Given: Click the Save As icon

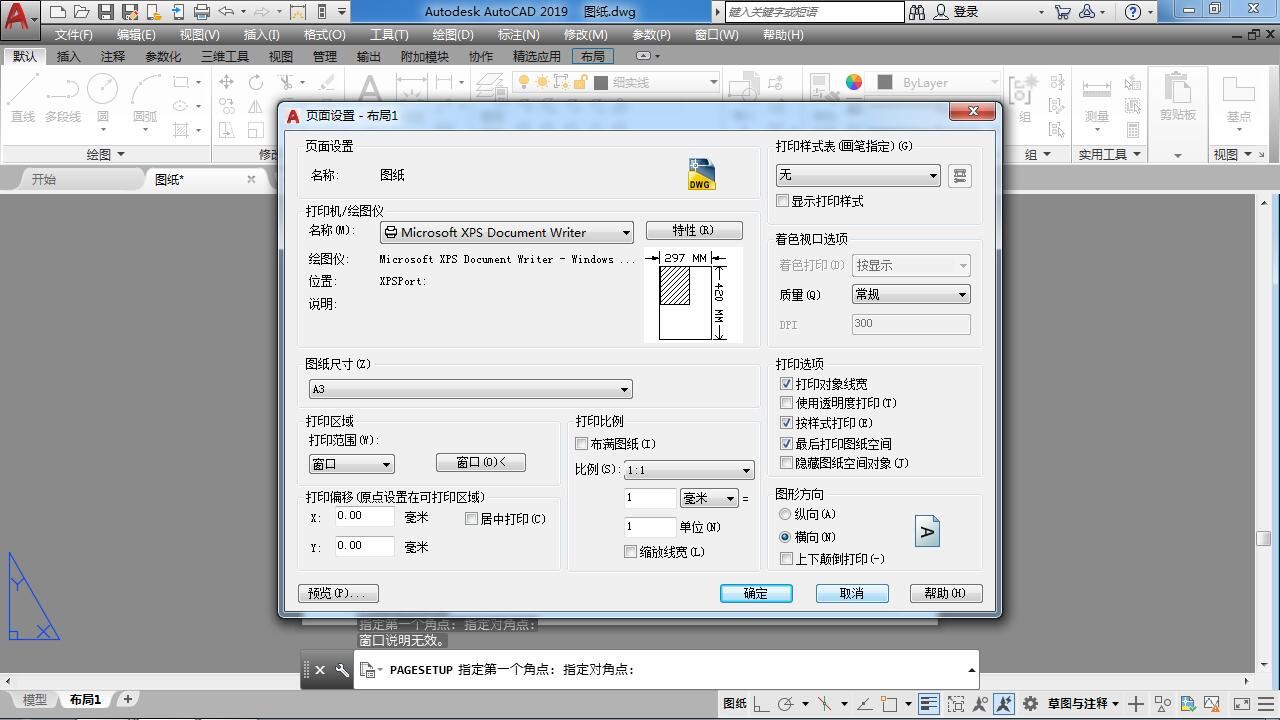Looking at the screenshot, I should point(129,12).
